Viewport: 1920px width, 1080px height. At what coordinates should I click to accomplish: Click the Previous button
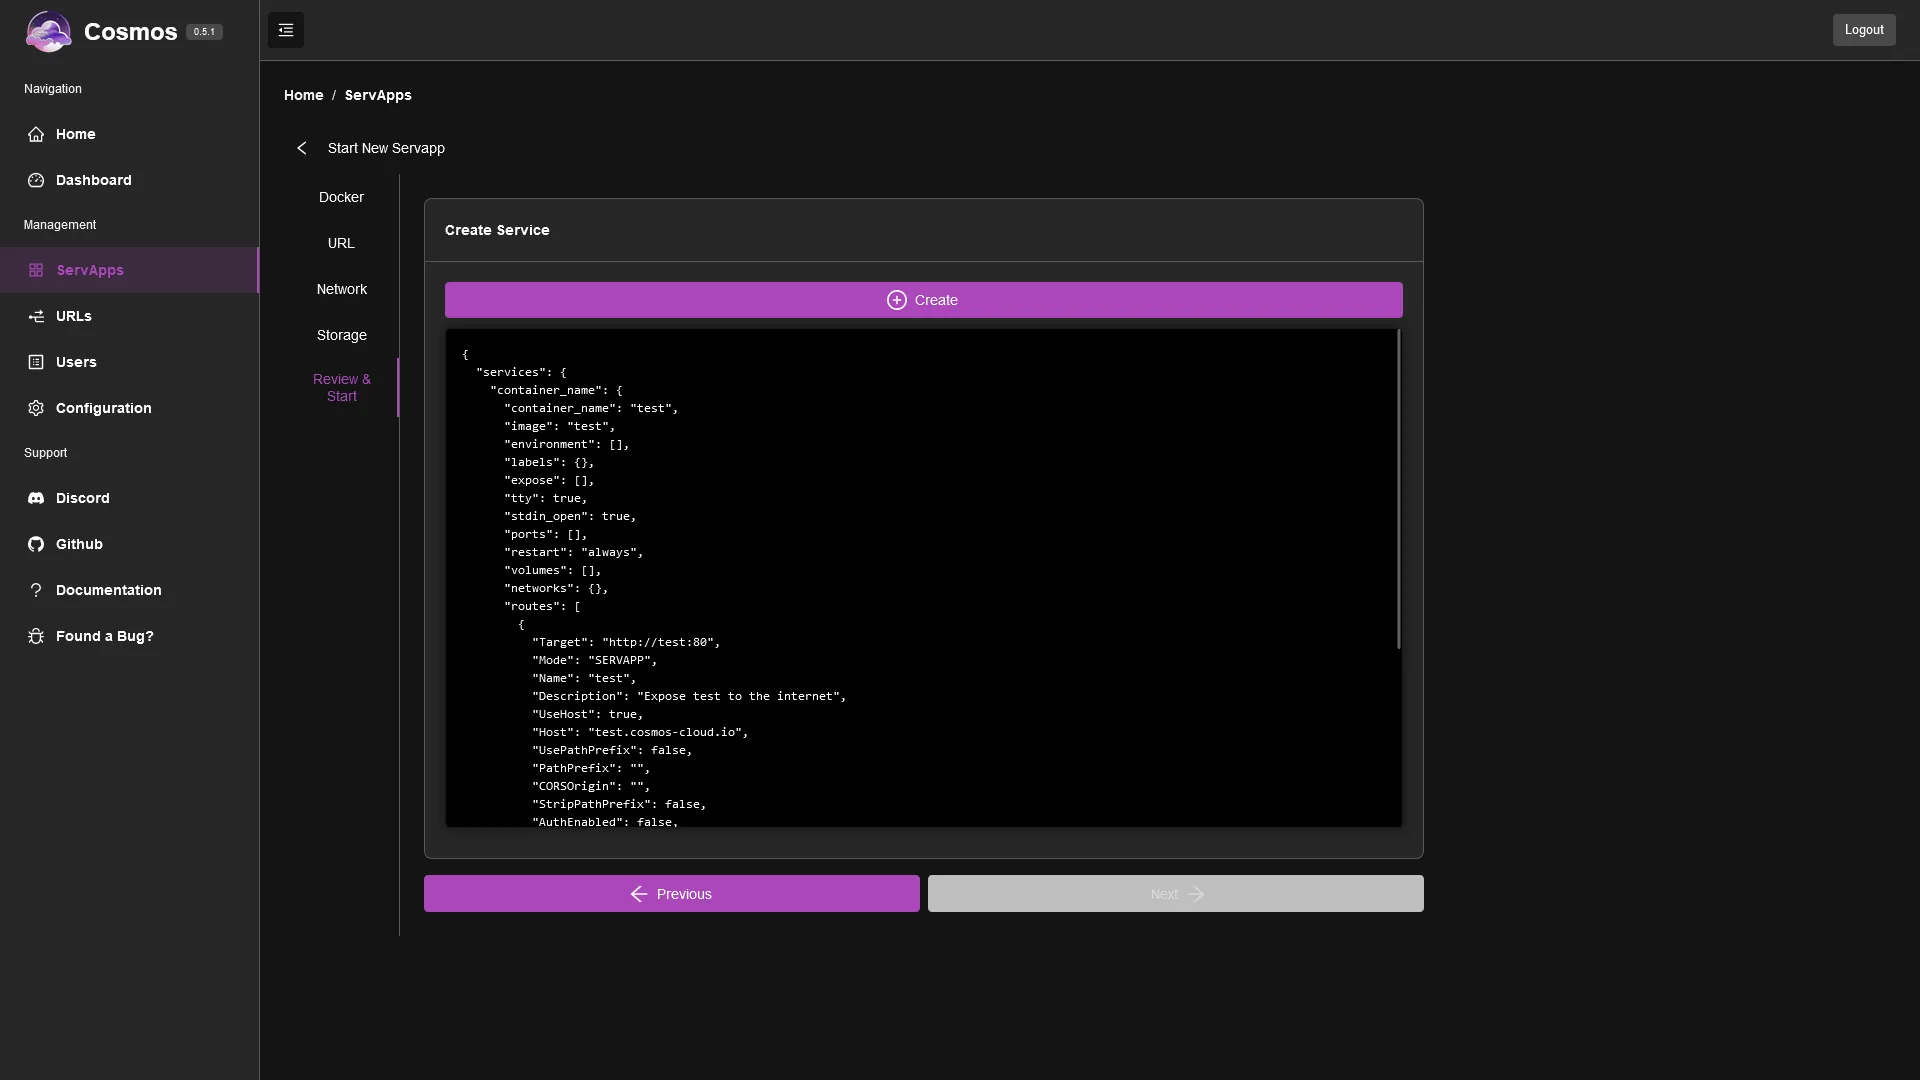[671, 894]
